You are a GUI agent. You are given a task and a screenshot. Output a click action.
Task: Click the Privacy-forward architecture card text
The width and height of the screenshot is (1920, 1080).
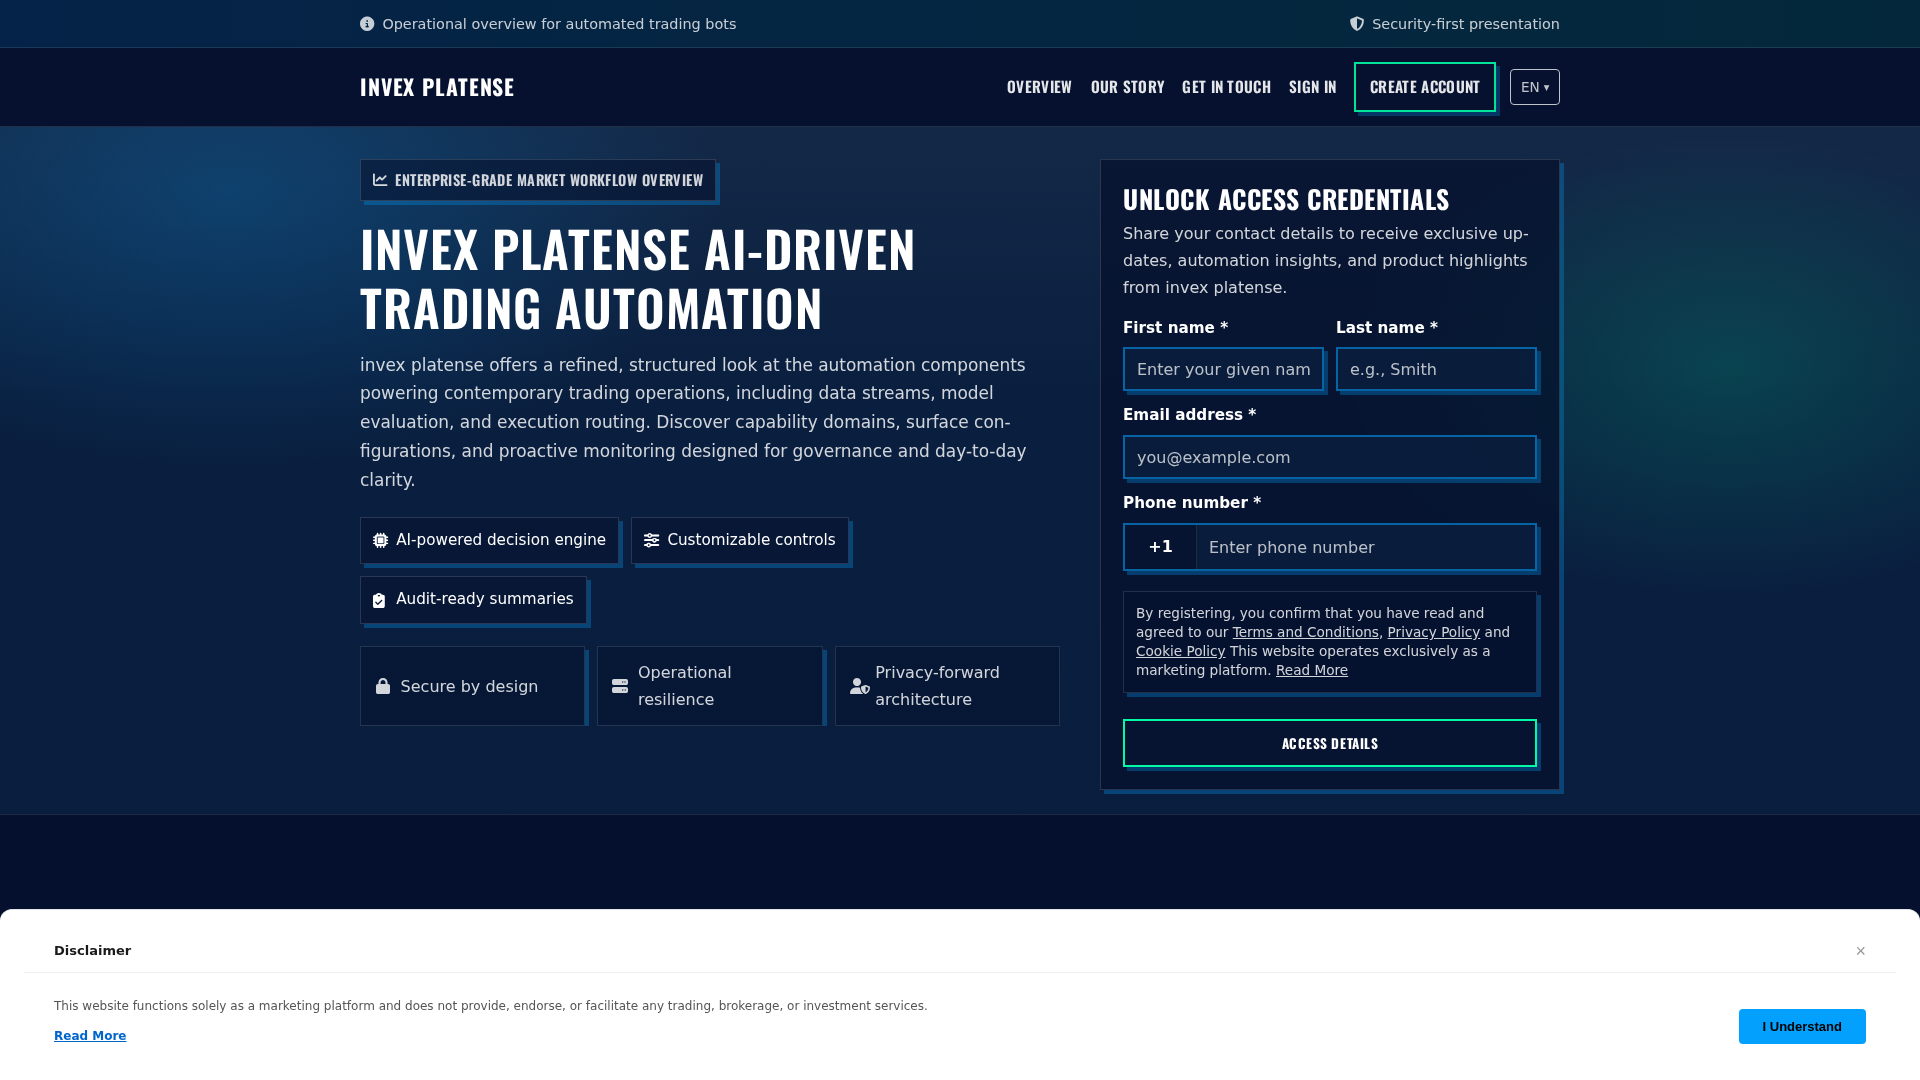coord(937,686)
